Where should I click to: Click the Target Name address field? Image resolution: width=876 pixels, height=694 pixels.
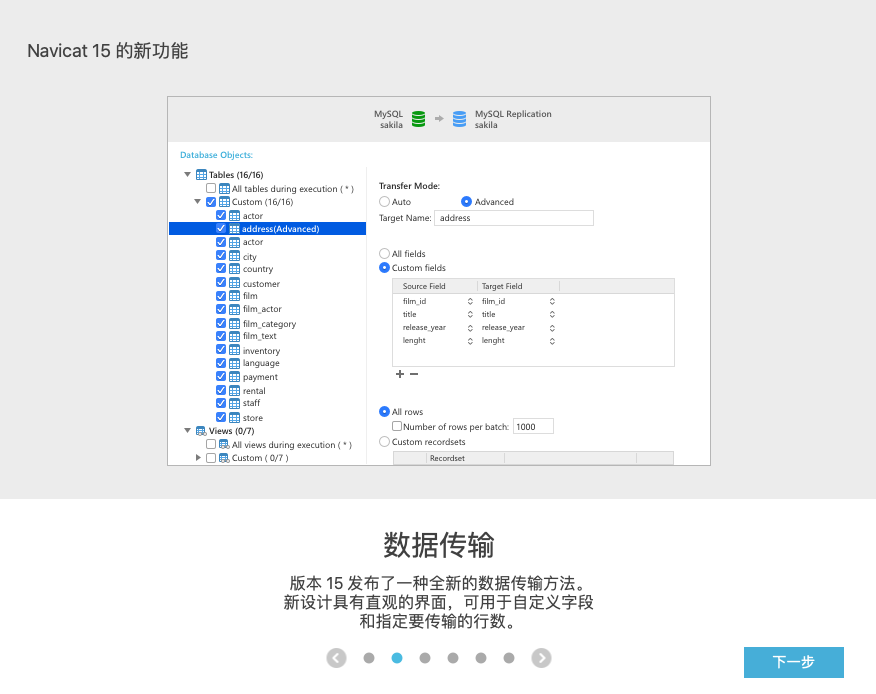(x=513, y=218)
